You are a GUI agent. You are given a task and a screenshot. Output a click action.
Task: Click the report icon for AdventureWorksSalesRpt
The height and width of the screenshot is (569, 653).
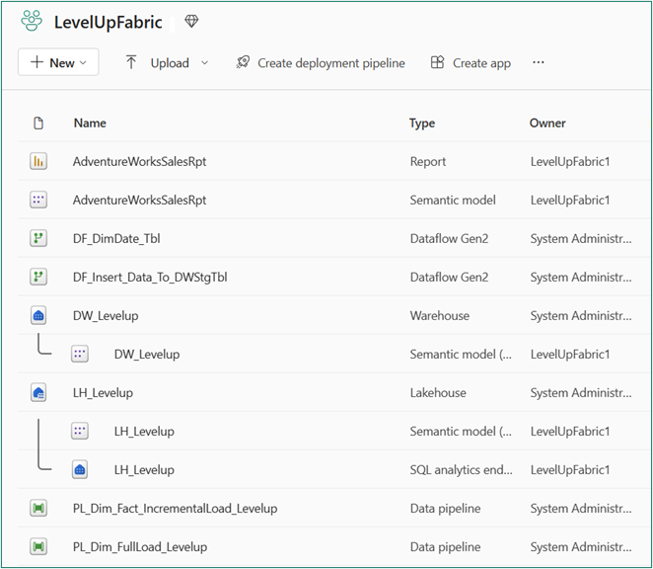38,161
